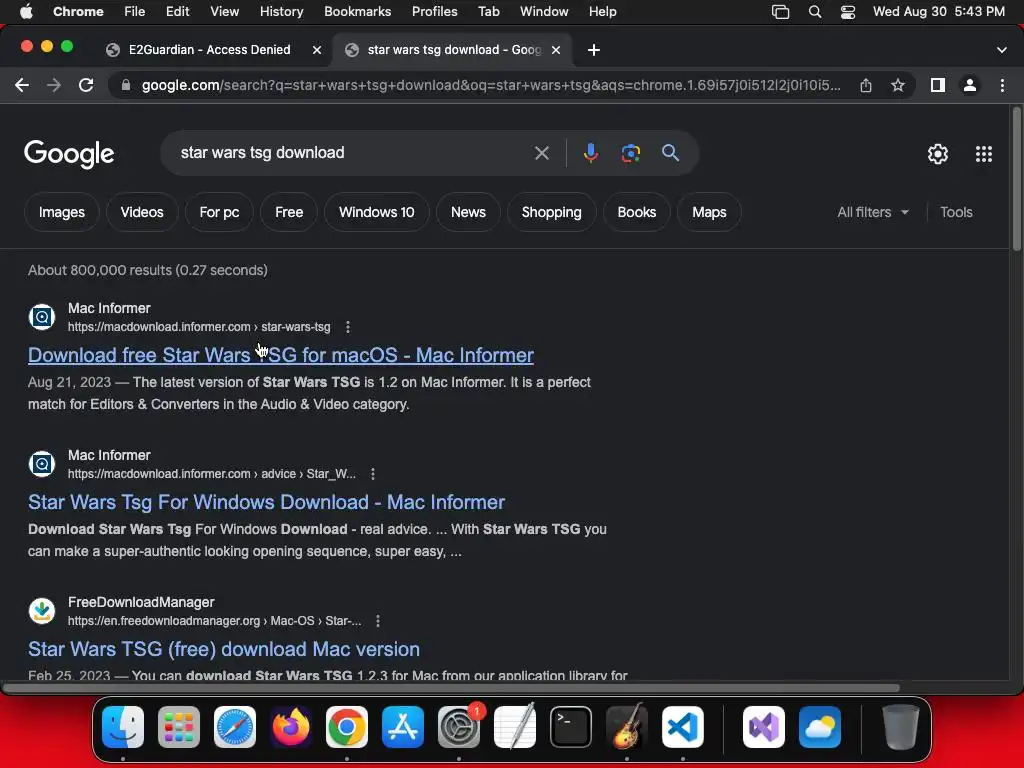Submit search with magnifier icon
Viewport: 1024px width, 768px height.
pos(670,153)
